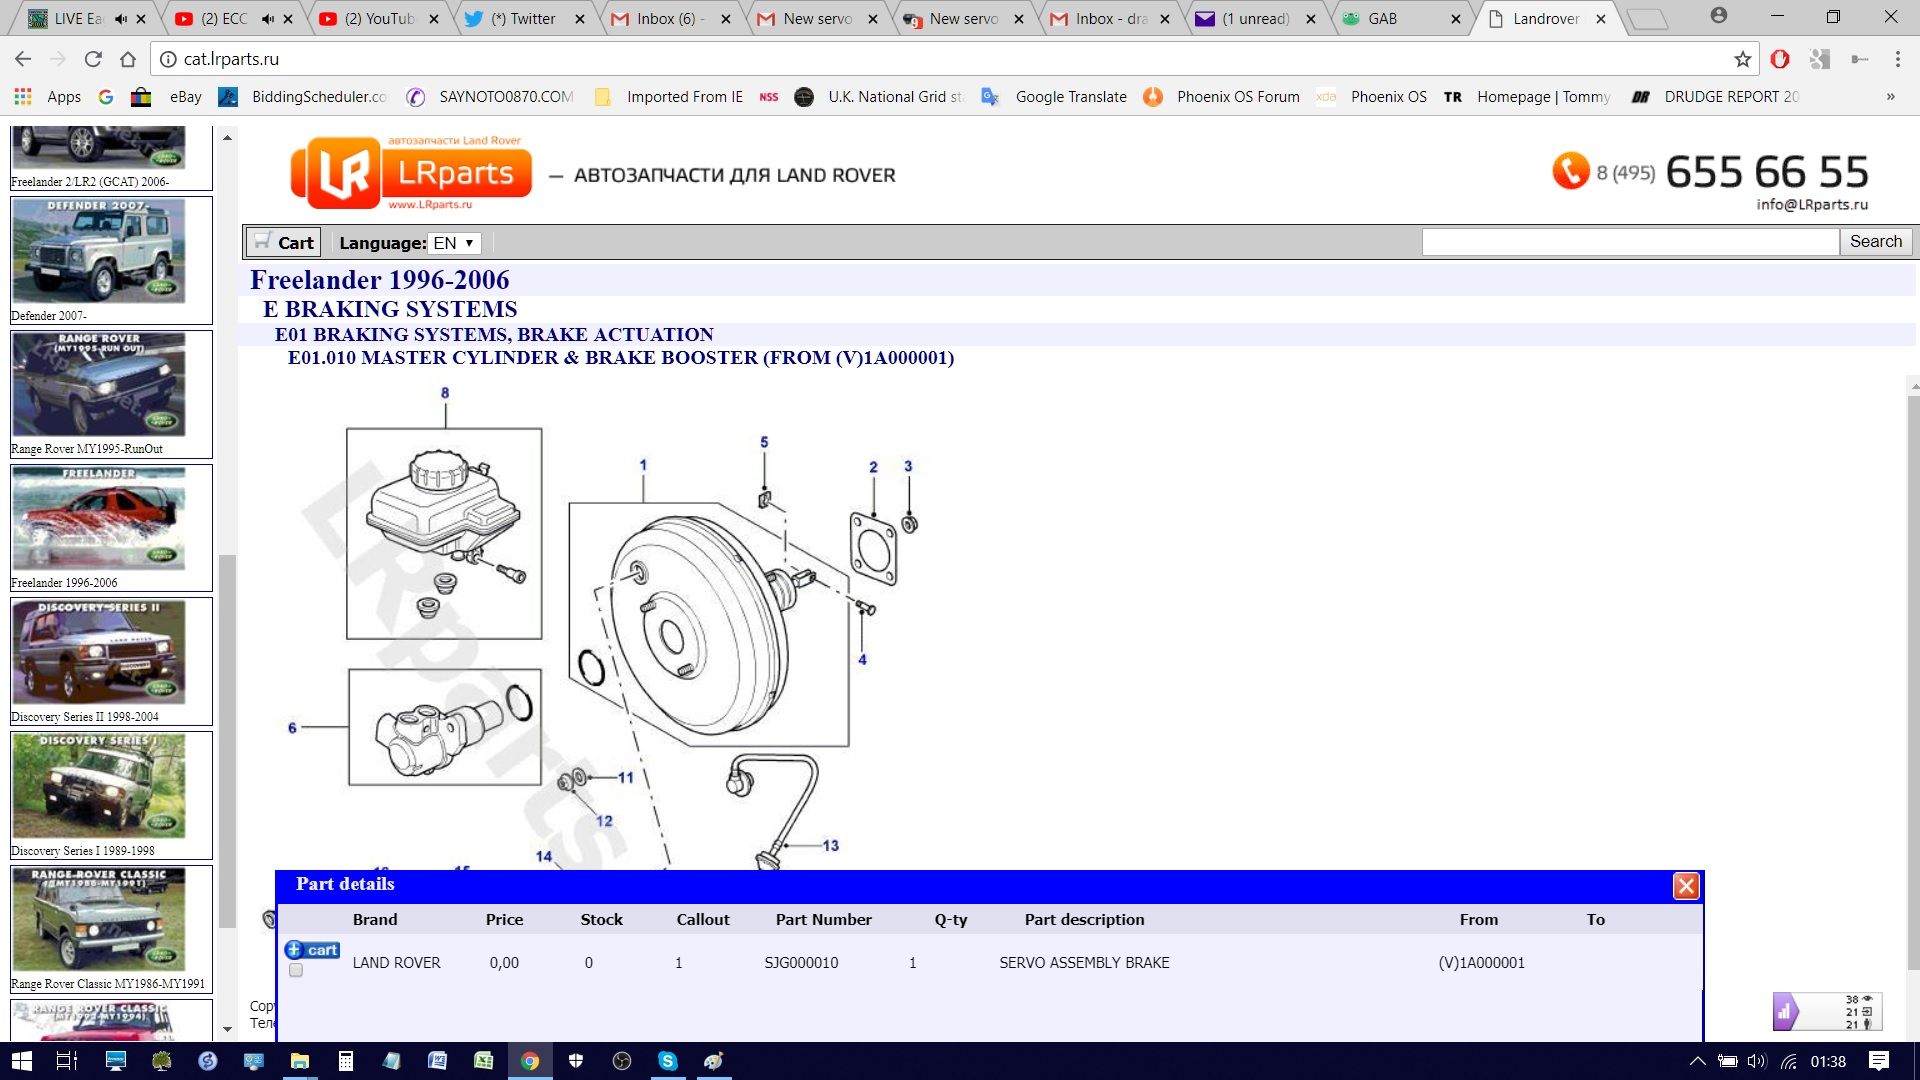Switch to the Inbox - drafts Gmail tab

[x=1108, y=19]
